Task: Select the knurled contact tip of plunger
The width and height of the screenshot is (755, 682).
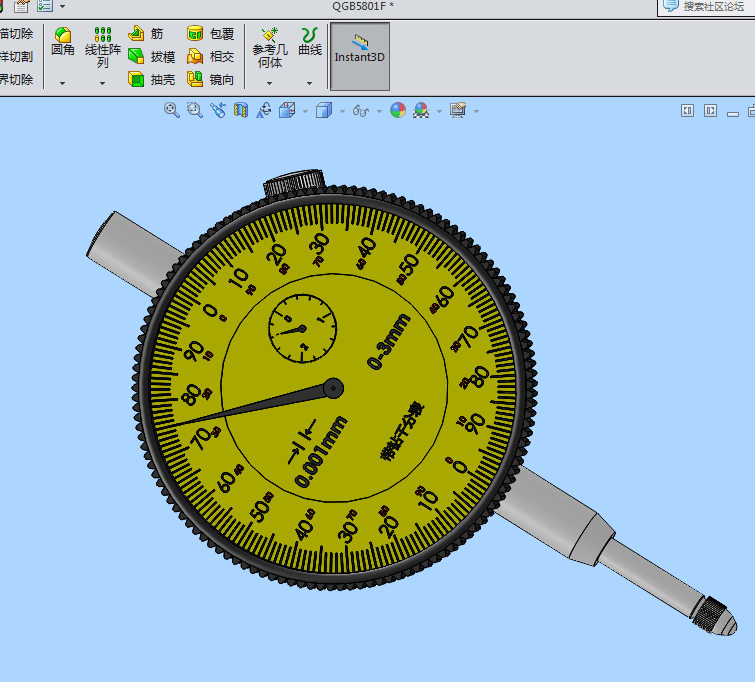Action: point(714,616)
